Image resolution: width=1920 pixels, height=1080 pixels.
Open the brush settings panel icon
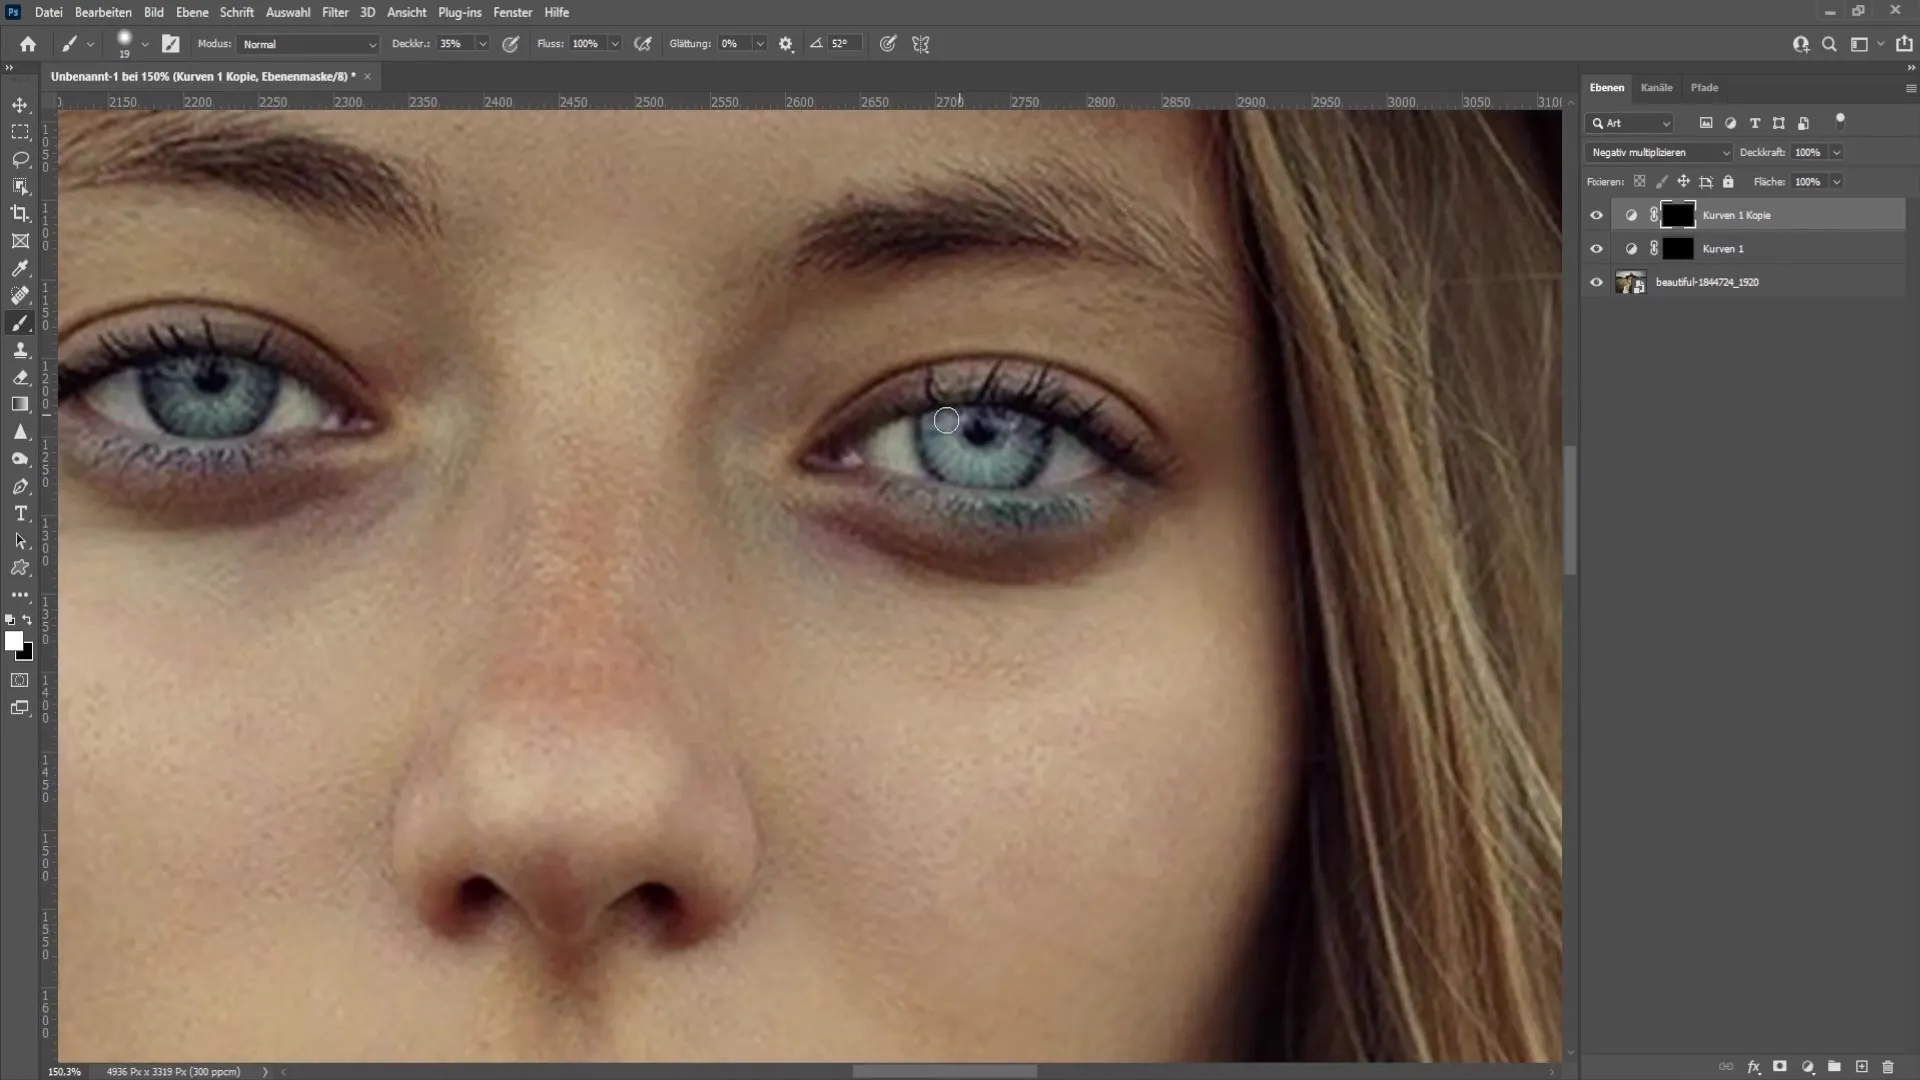(171, 44)
